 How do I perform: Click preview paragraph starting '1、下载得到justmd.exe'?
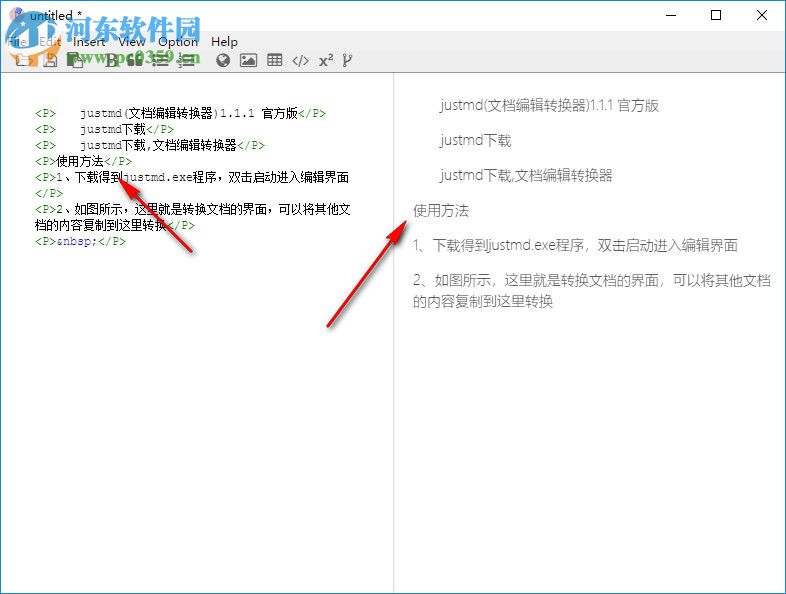tap(575, 246)
